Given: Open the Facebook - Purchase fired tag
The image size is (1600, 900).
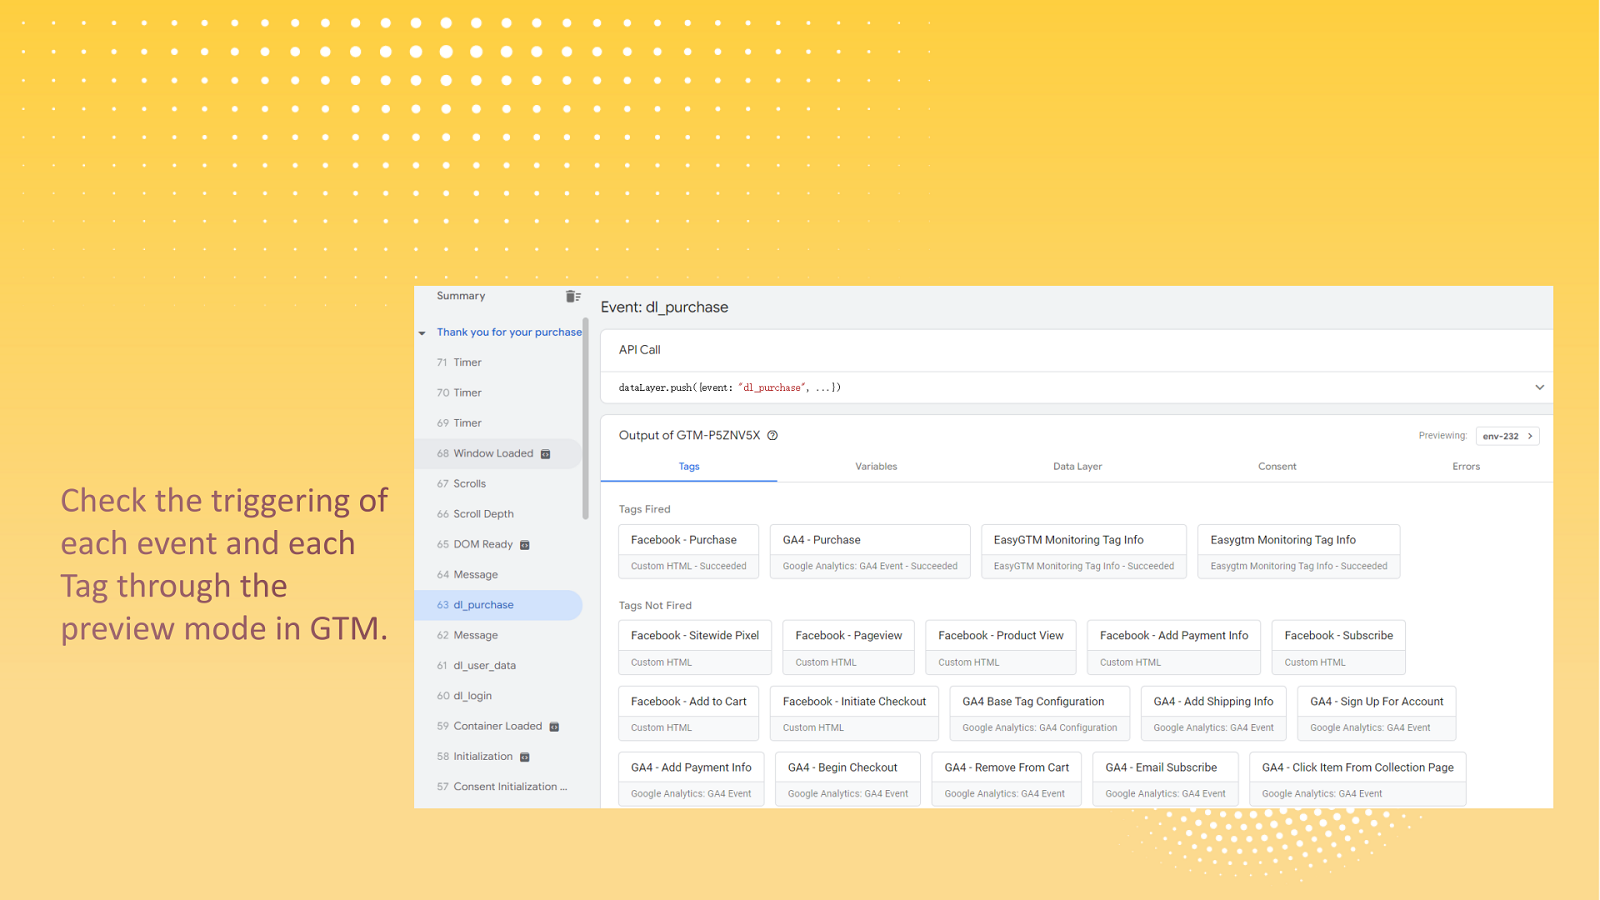Looking at the screenshot, I should click(x=688, y=551).
